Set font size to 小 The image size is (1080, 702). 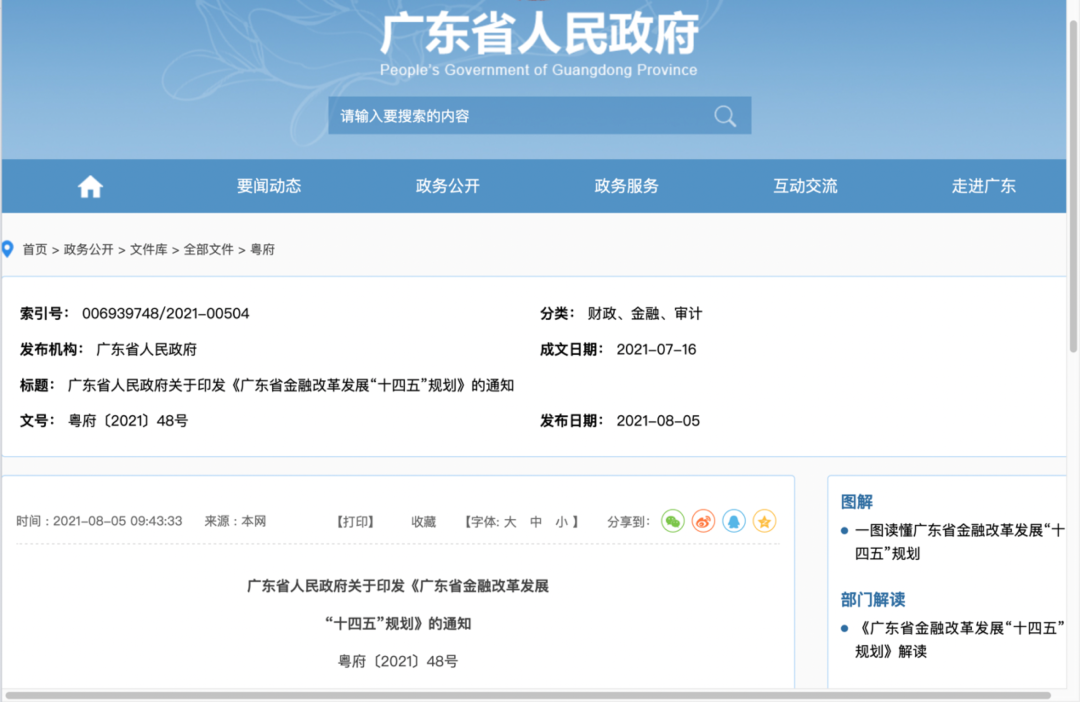[x=562, y=522]
